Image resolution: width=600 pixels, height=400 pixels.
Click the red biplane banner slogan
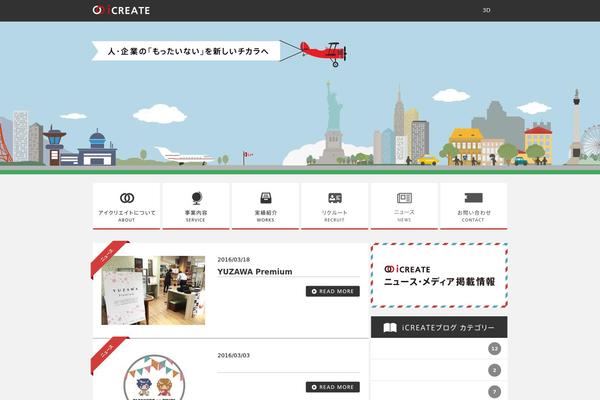tap(186, 51)
